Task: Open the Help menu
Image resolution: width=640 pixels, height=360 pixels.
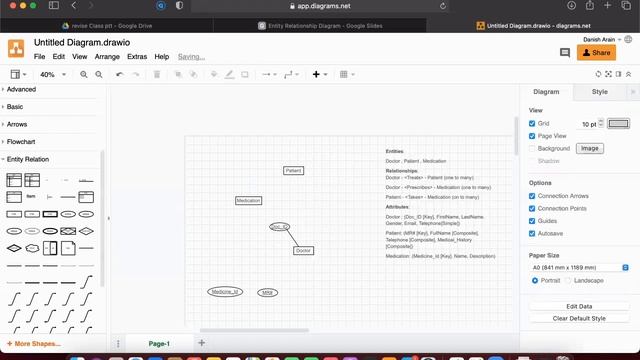Action: click(x=162, y=57)
